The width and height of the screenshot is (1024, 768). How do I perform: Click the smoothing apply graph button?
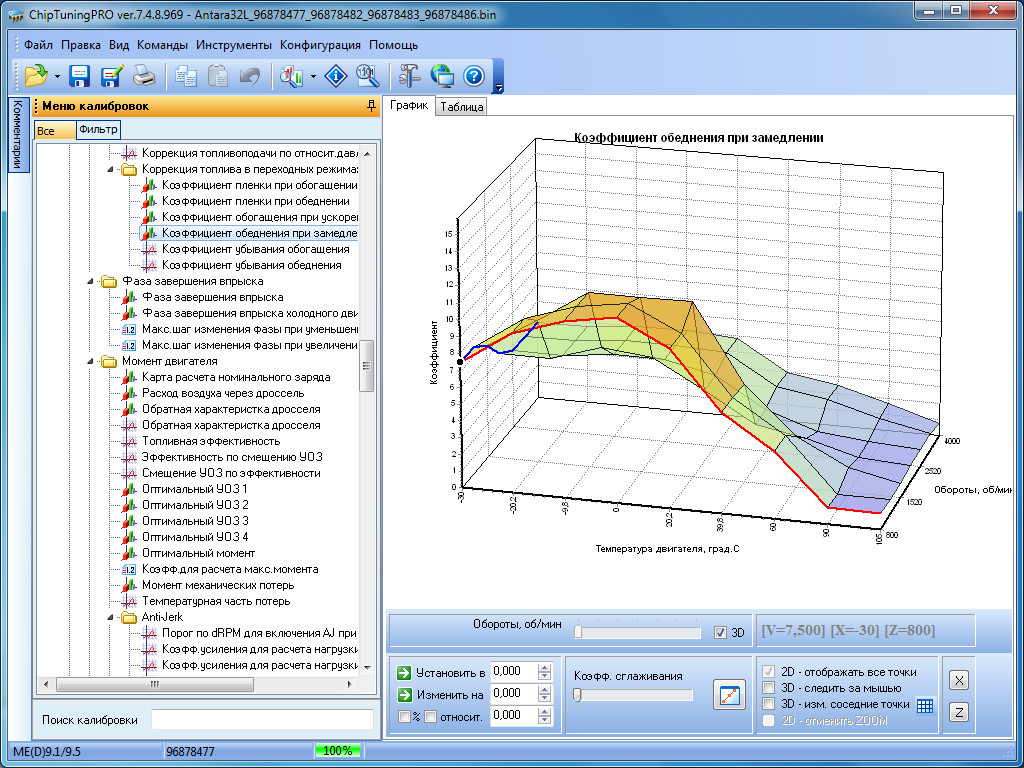pyautogui.click(x=729, y=694)
